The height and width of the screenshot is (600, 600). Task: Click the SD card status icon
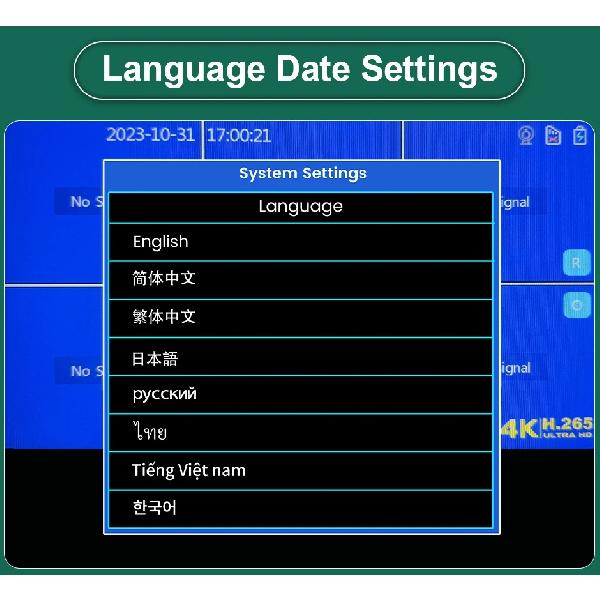coord(553,135)
